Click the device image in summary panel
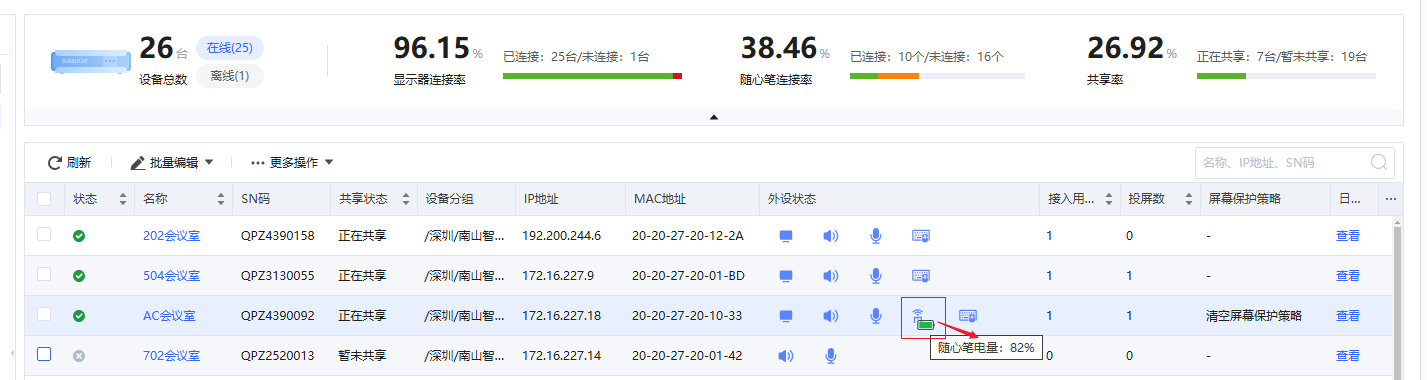 (91, 62)
